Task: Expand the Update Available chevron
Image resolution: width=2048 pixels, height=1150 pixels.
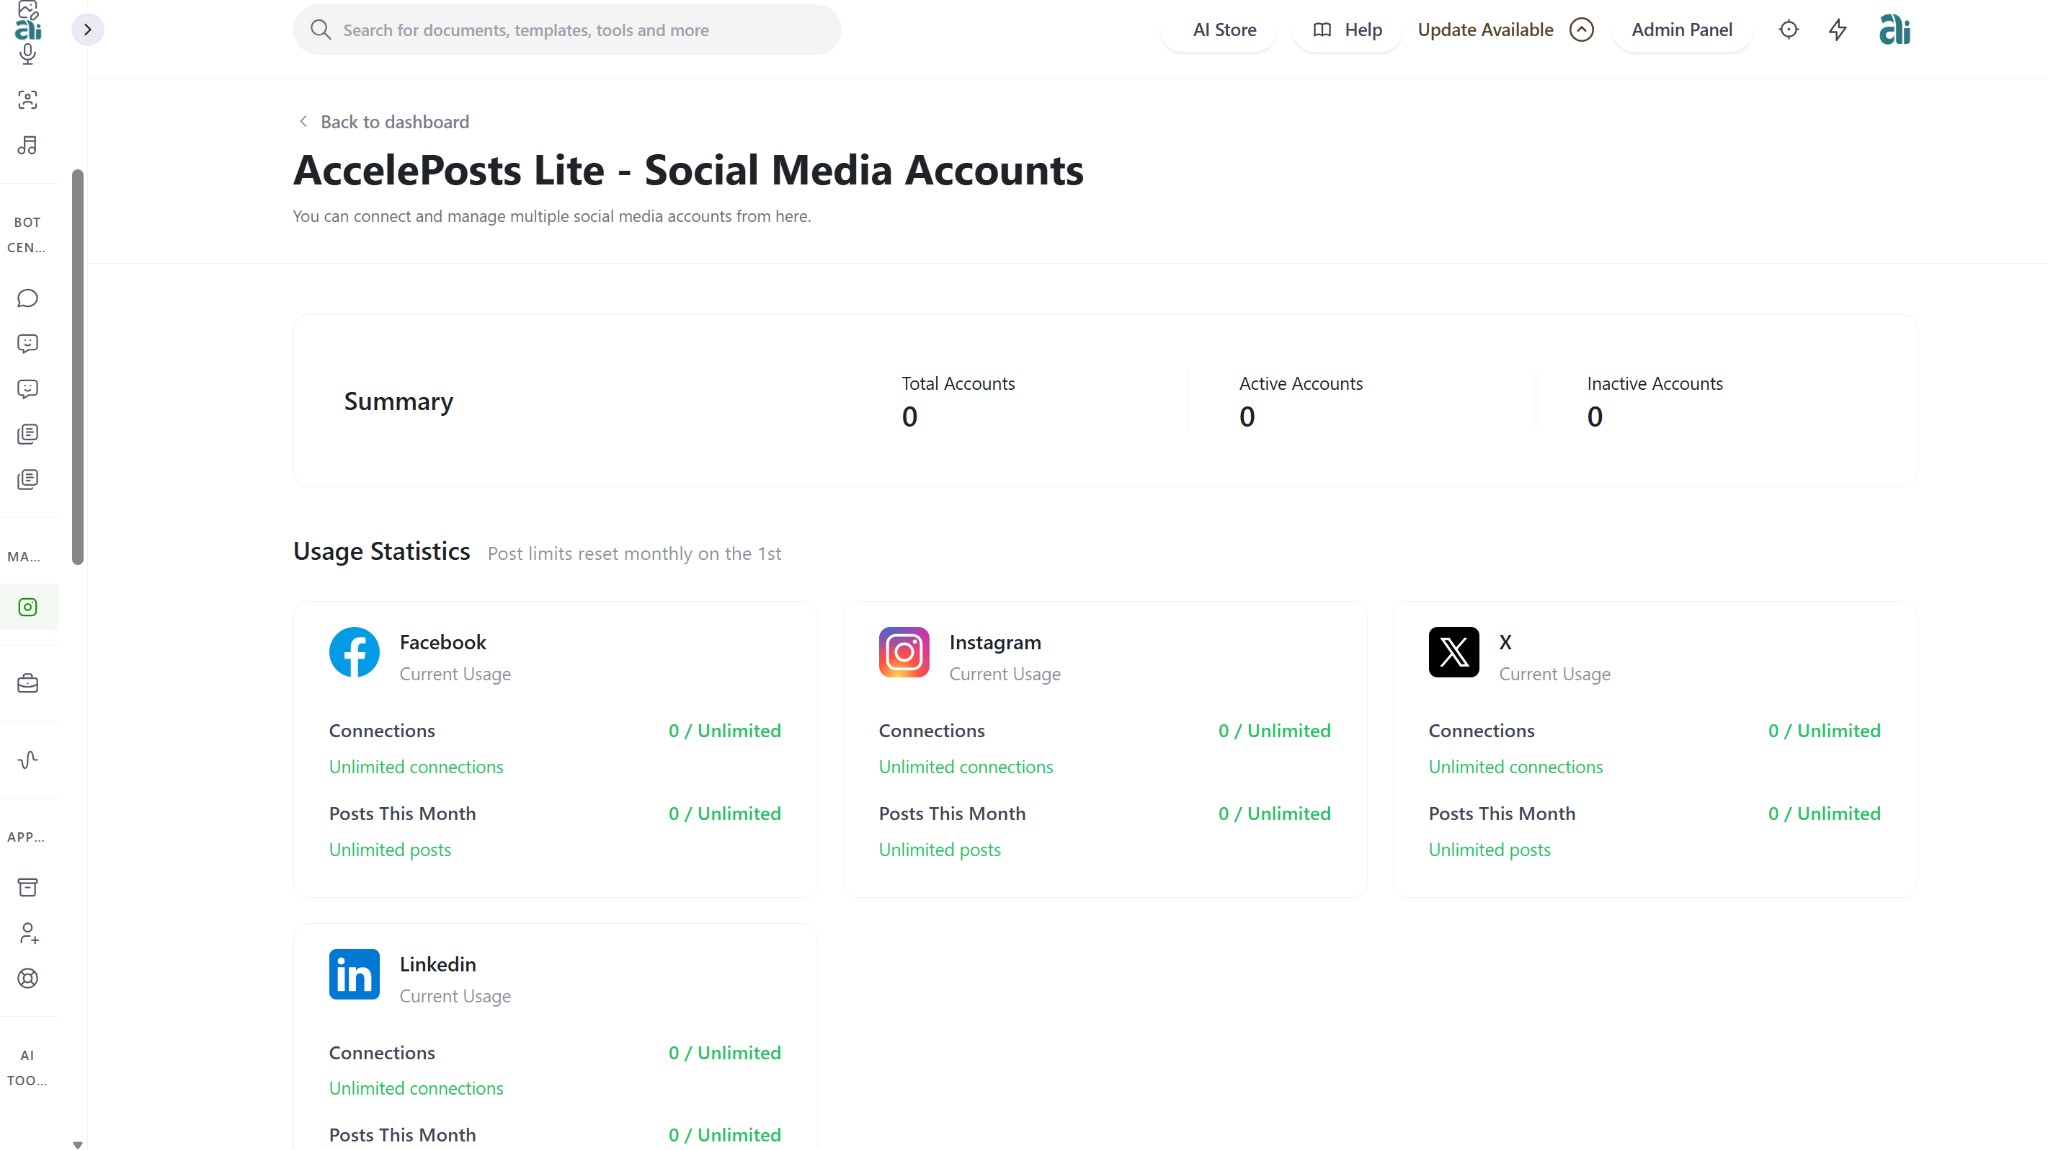Action: pyautogui.click(x=1581, y=30)
